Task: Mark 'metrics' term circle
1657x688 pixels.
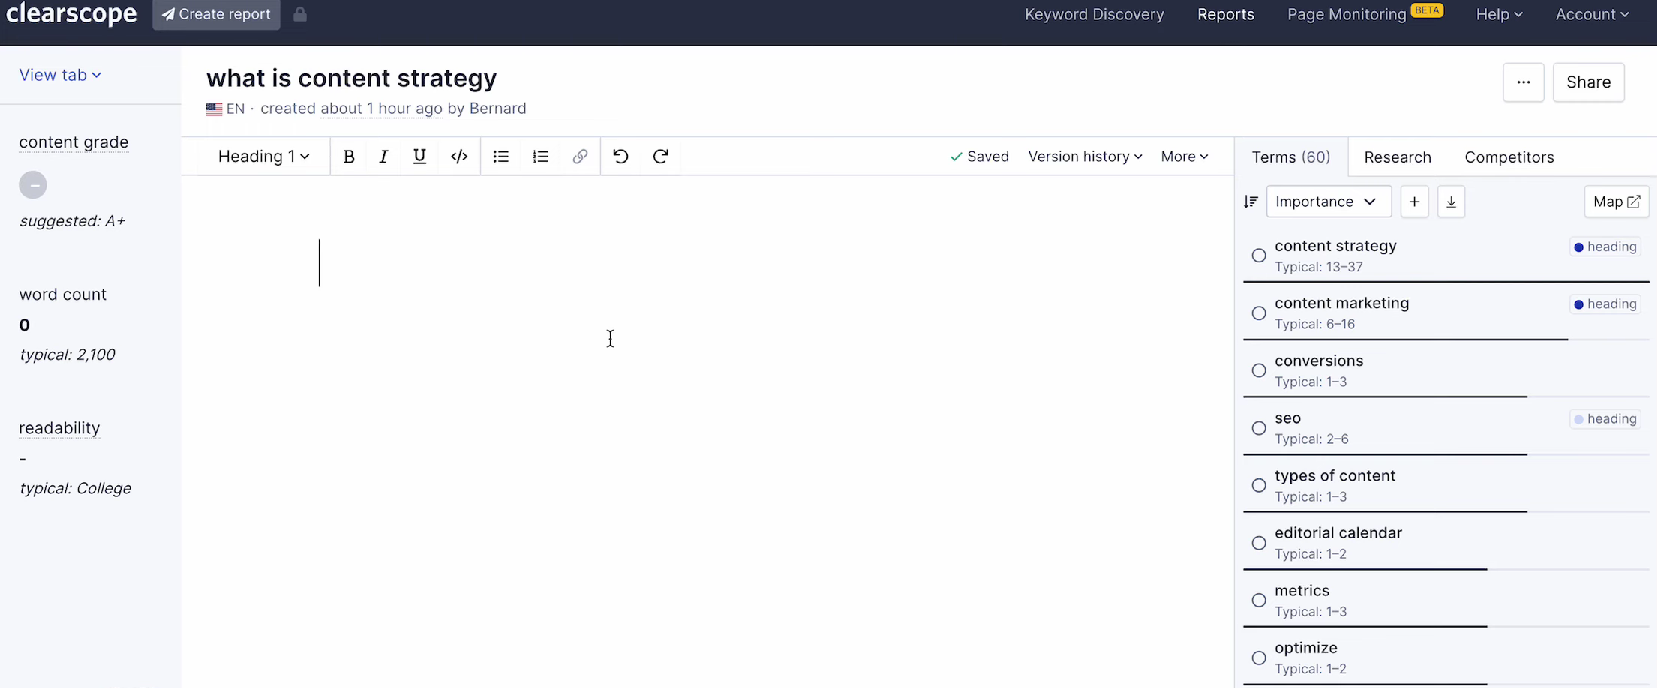Action: (x=1259, y=601)
